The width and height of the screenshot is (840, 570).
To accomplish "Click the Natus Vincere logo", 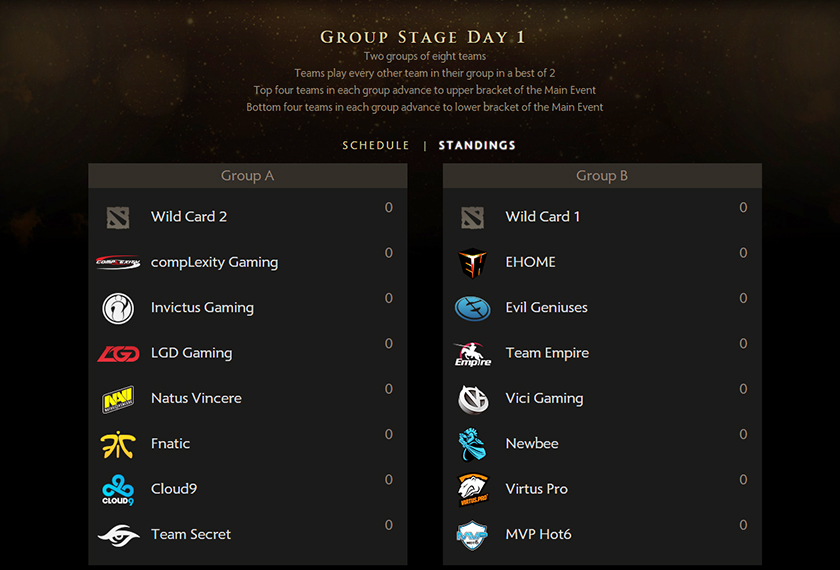I will pos(118,399).
